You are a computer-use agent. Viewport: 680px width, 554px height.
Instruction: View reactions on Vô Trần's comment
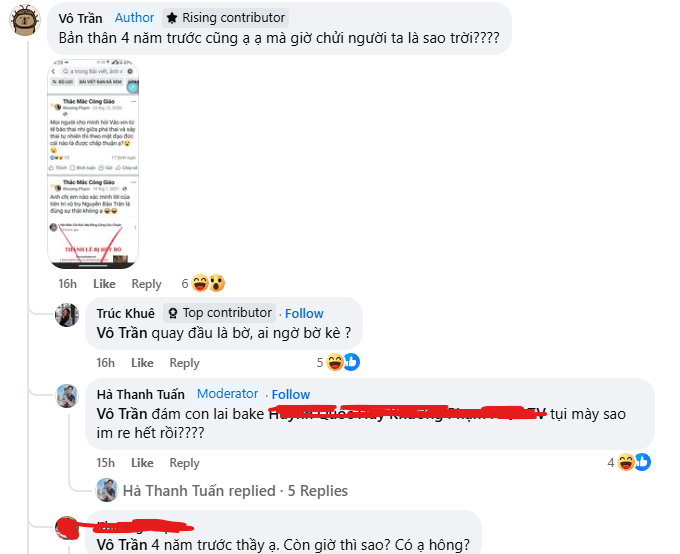(203, 283)
